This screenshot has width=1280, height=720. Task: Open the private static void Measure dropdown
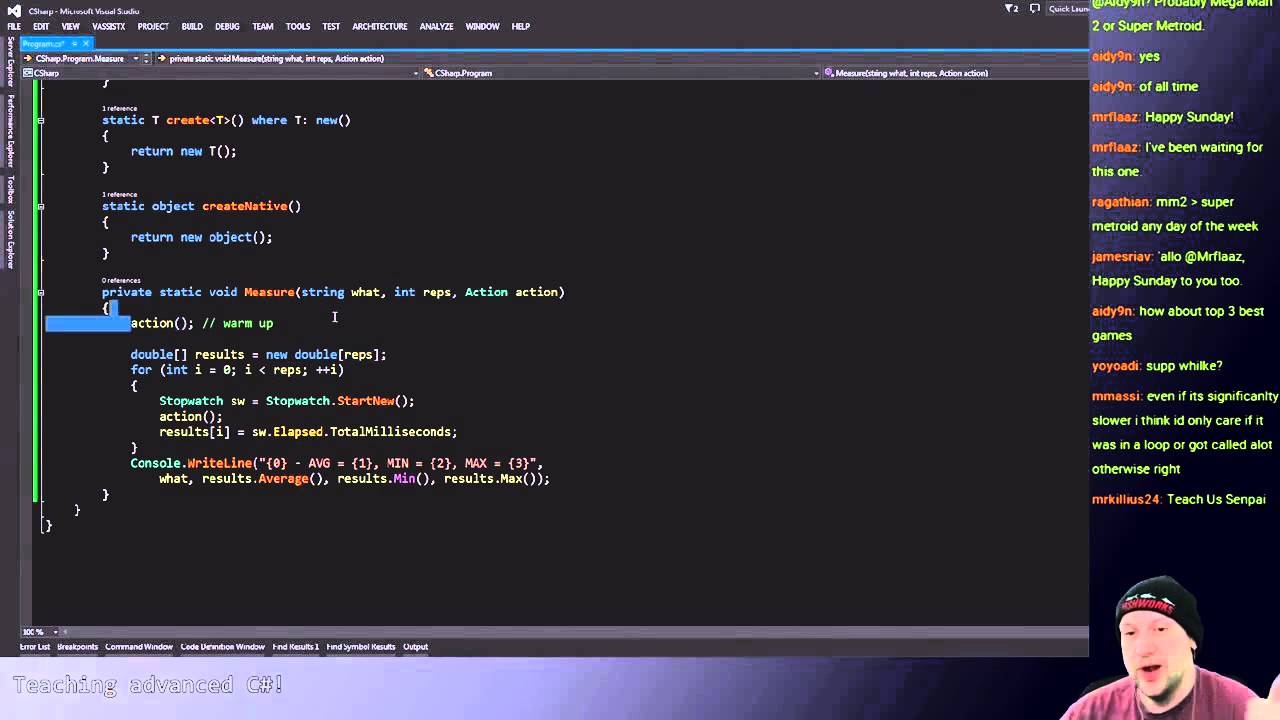pyautogui.click(x=276, y=58)
